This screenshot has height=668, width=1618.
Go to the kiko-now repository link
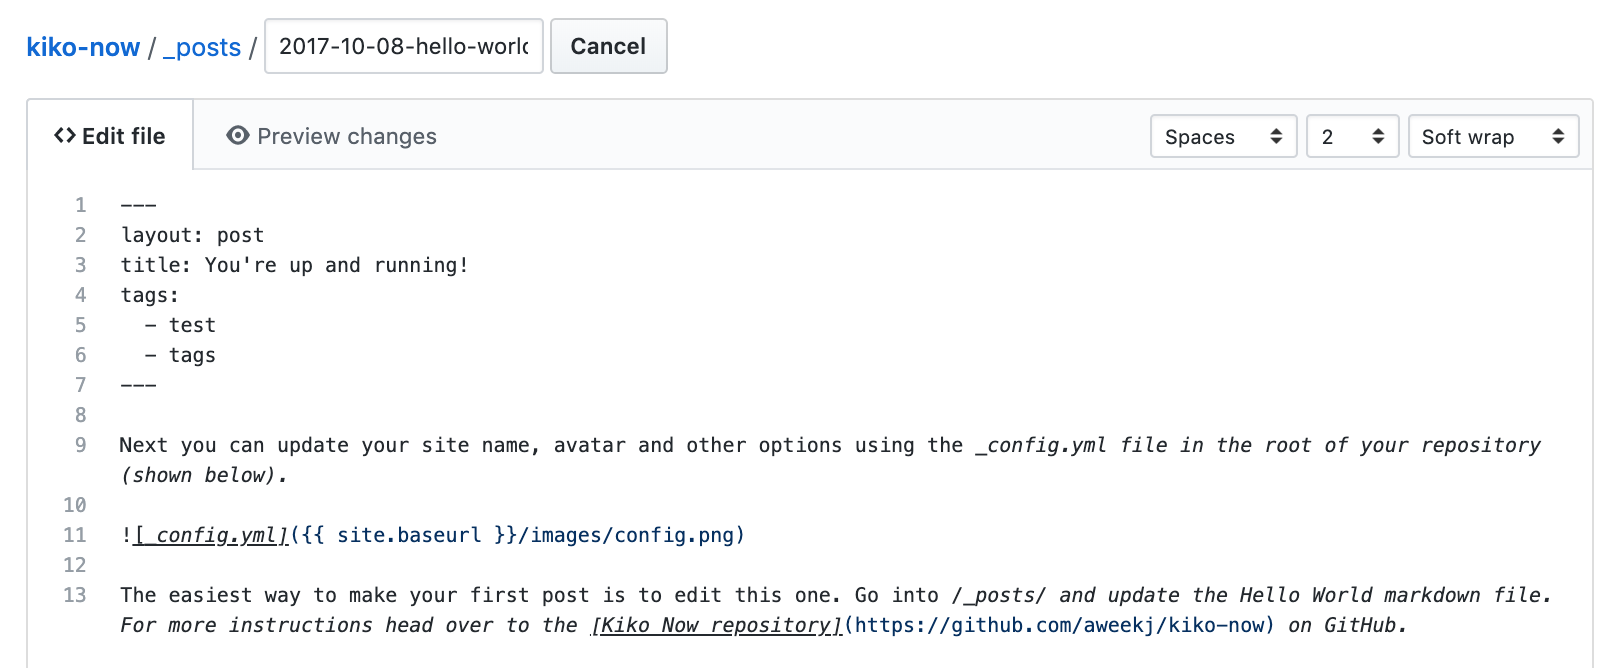[83, 47]
